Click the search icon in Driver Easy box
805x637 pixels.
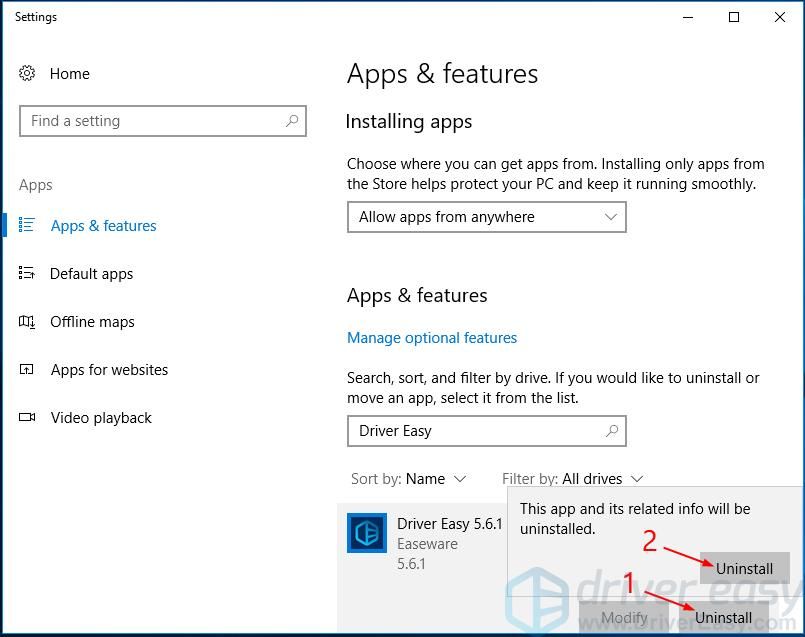(611, 431)
